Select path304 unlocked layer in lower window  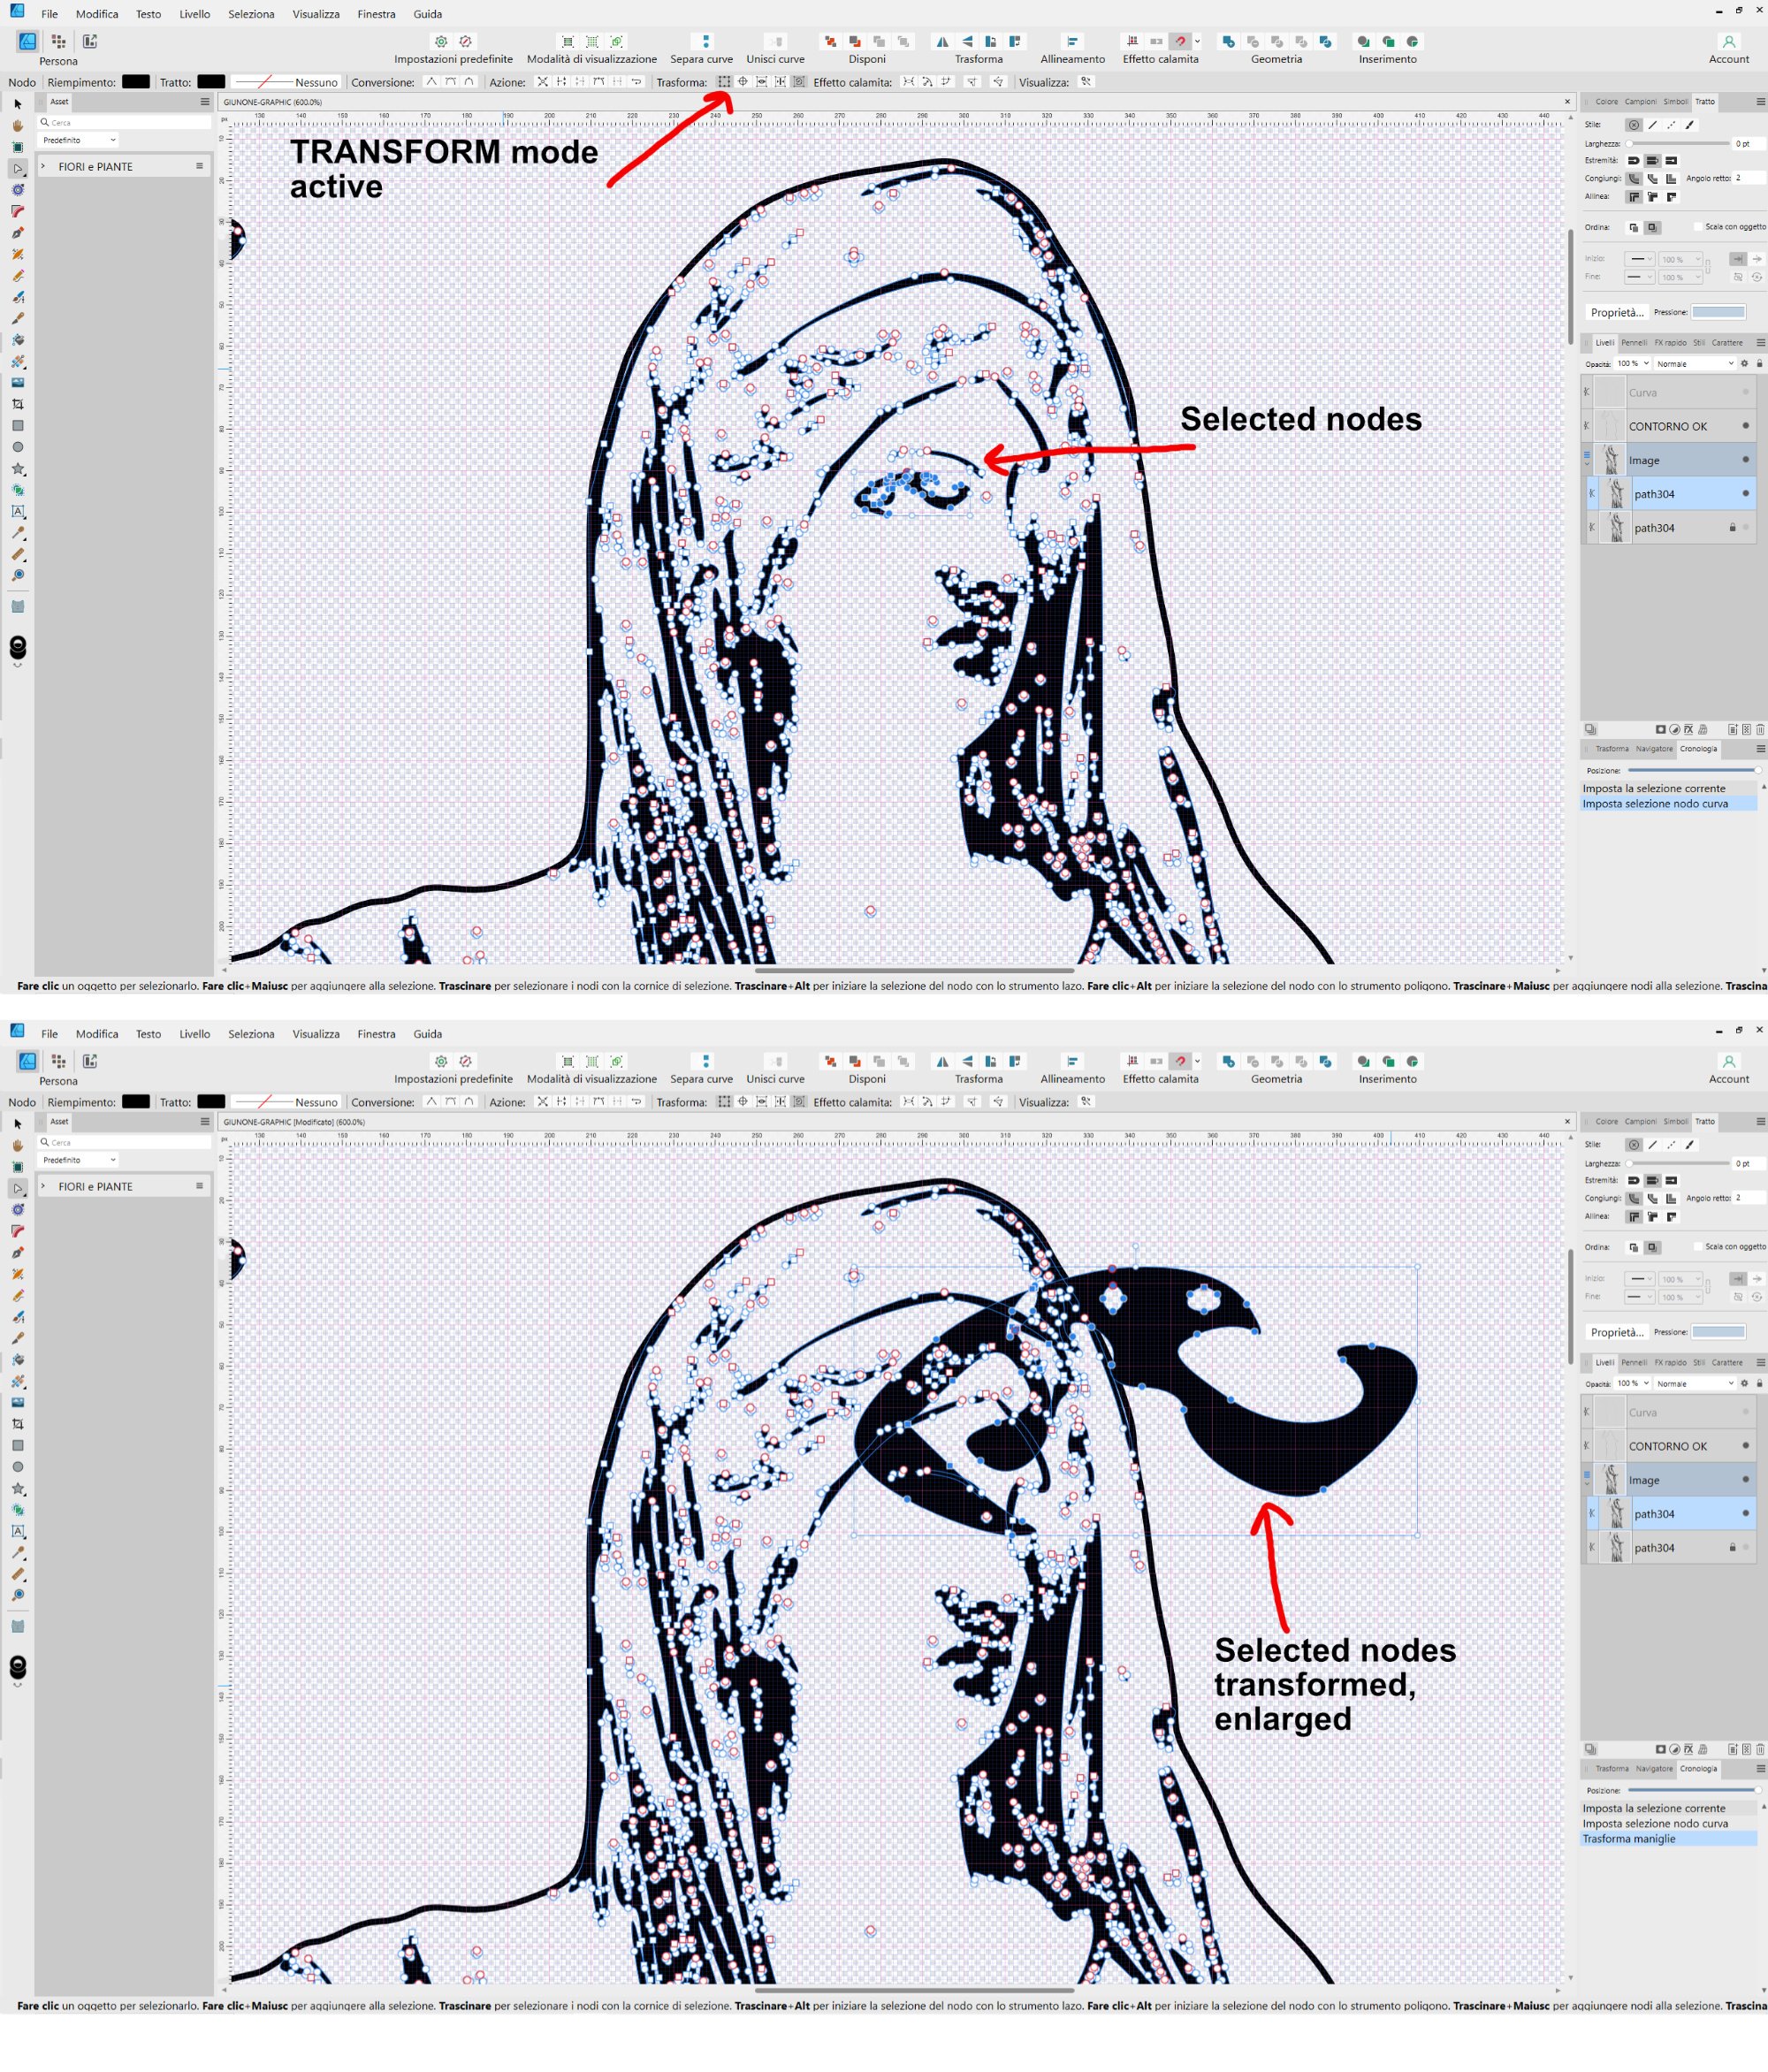point(1670,1514)
